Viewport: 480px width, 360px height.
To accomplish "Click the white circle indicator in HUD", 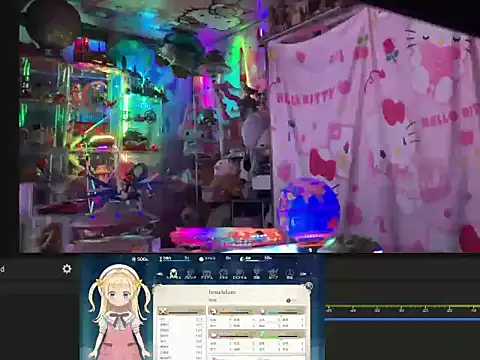I will tap(201, 259).
